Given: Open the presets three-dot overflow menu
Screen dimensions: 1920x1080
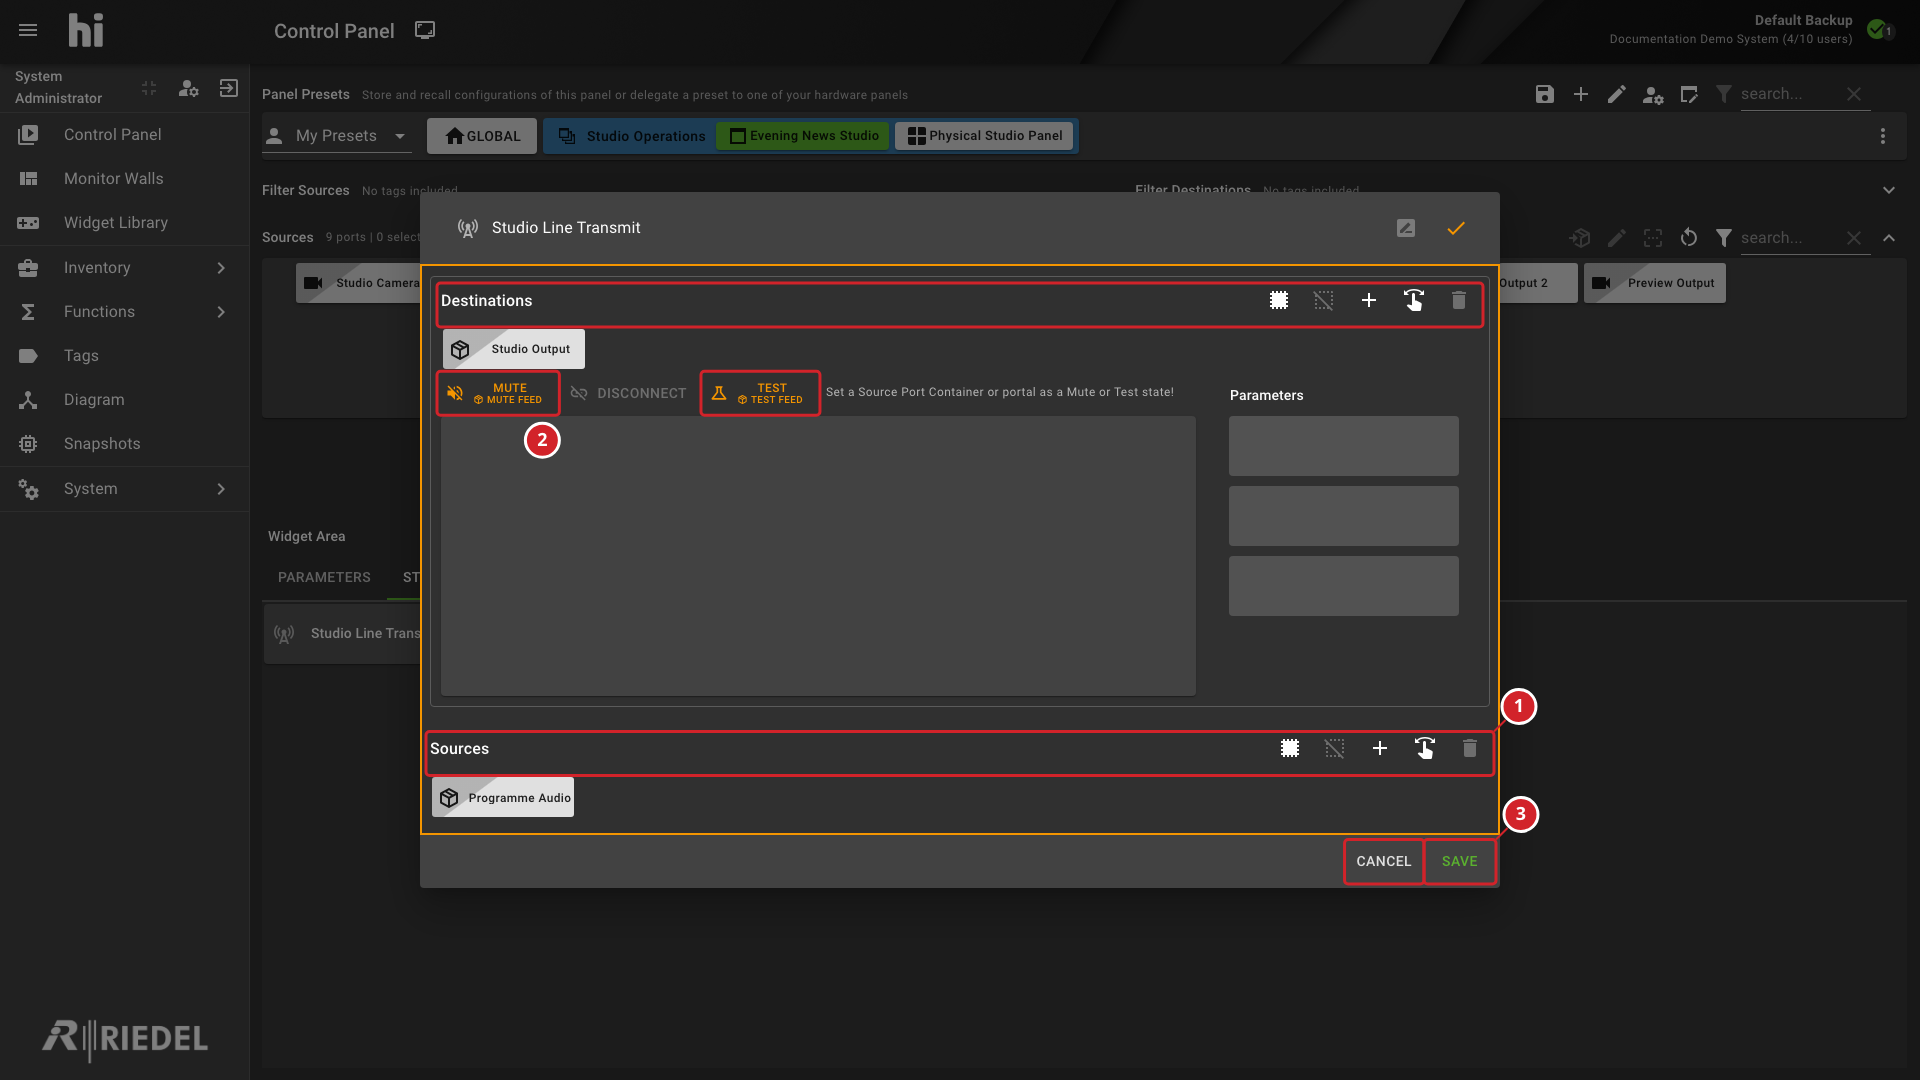Looking at the screenshot, I should [x=1883, y=136].
